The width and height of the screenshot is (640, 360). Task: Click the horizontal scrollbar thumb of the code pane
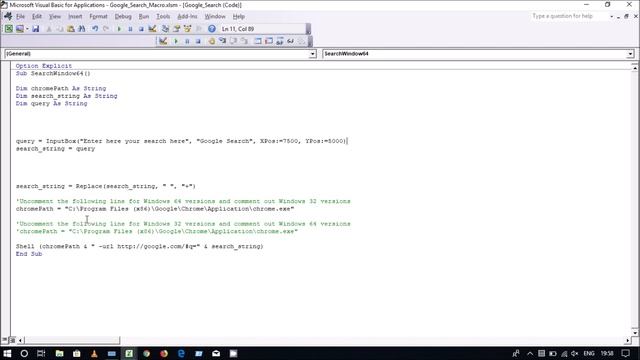pyautogui.click(x=72, y=340)
